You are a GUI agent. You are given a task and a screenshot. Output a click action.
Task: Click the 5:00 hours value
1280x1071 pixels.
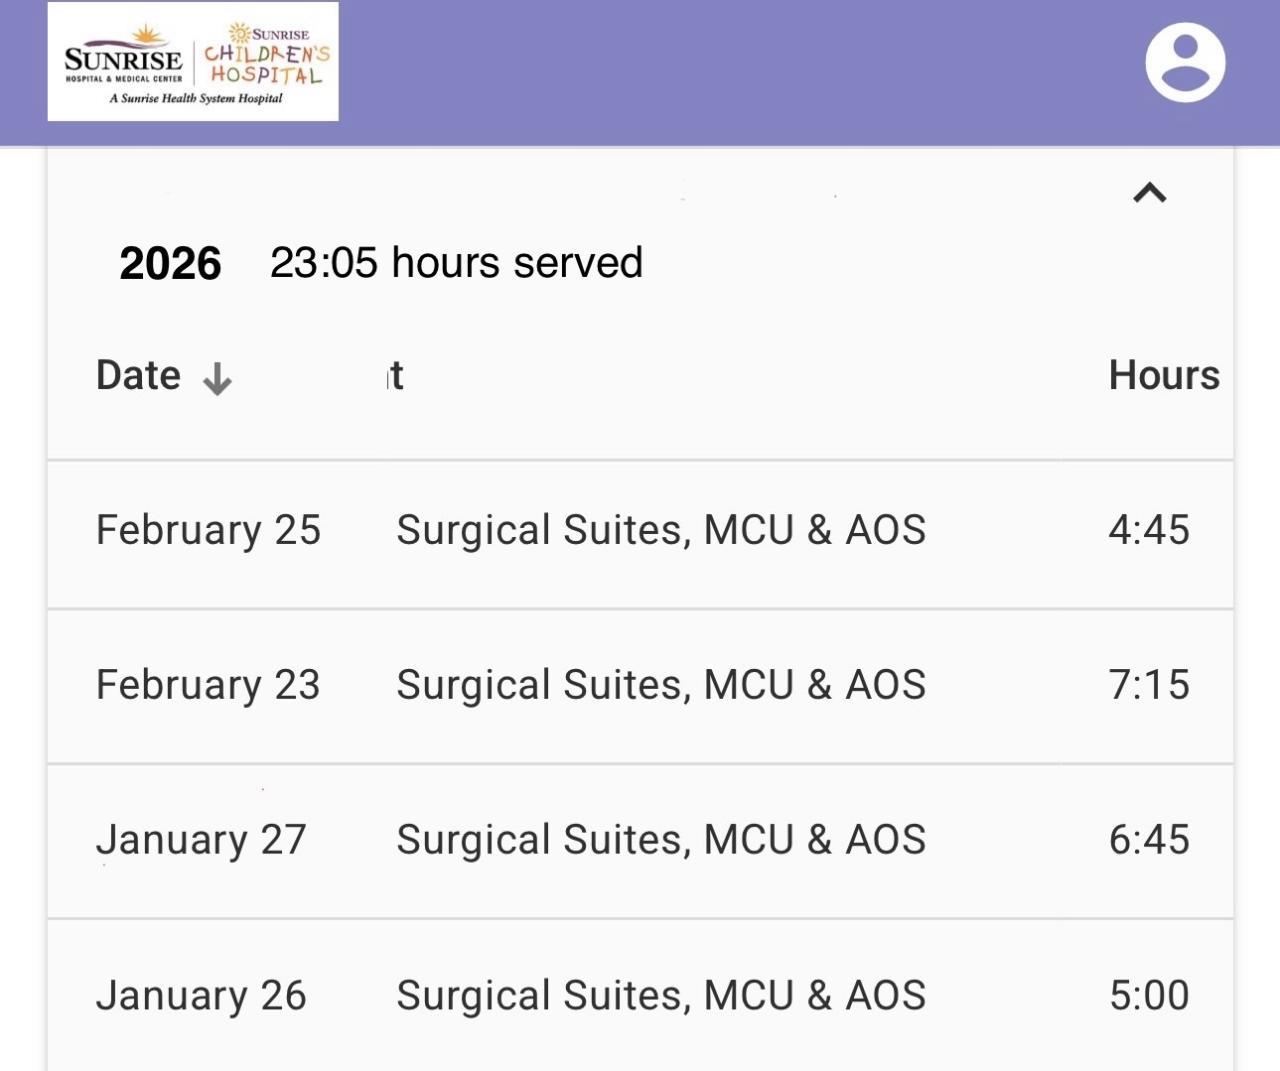1149,996
